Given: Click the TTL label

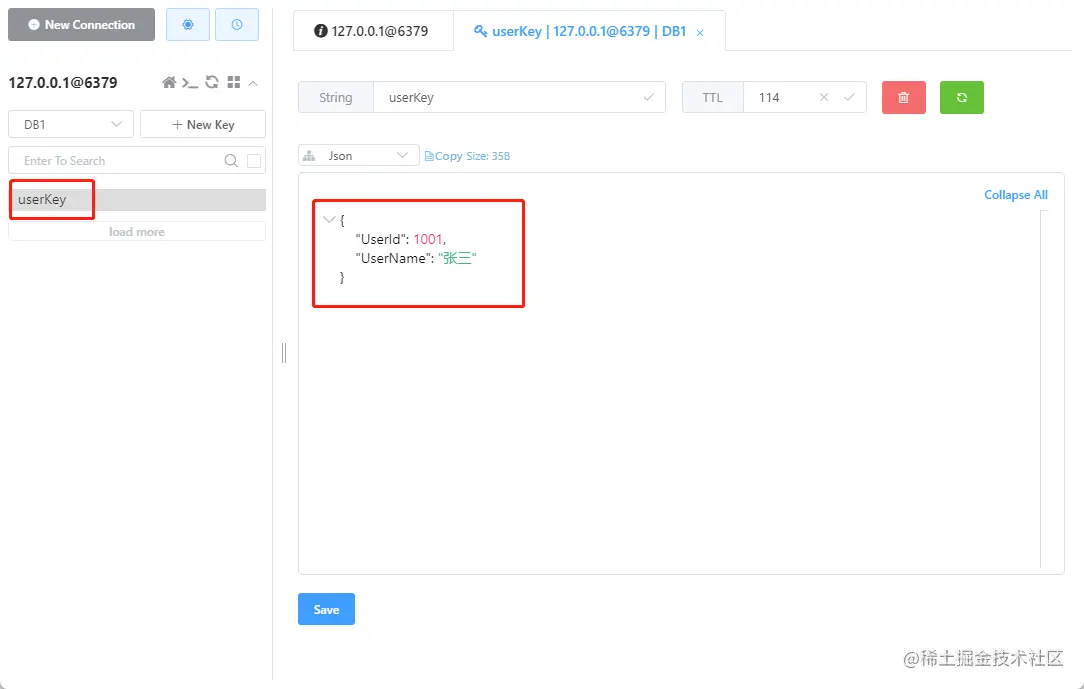Looking at the screenshot, I should 713,97.
